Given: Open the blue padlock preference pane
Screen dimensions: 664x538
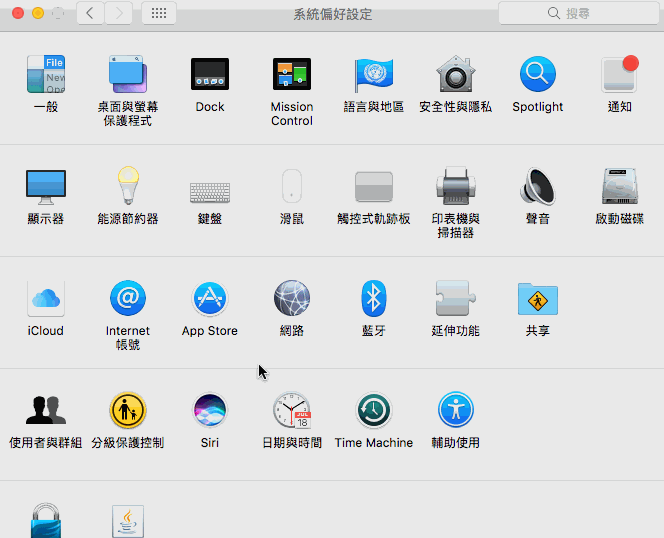Looking at the screenshot, I should (x=46, y=520).
